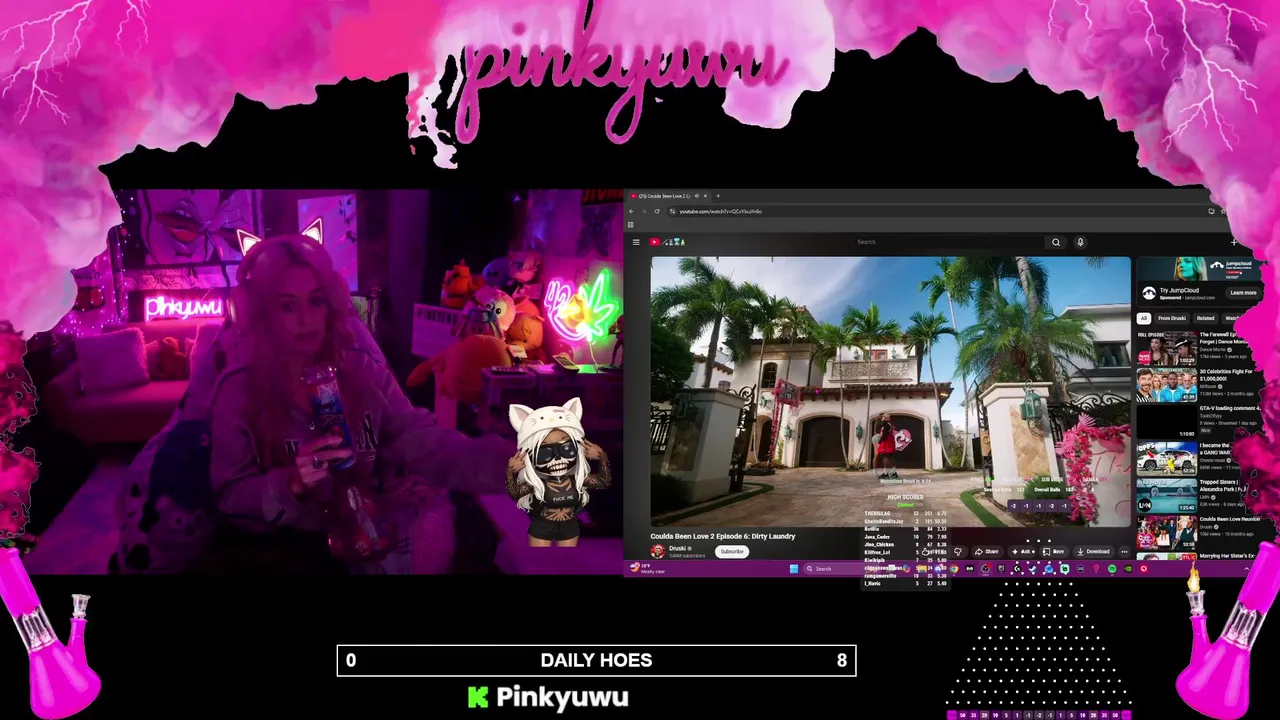
Task: Open a new browser tab with plus
Action: click(x=718, y=196)
